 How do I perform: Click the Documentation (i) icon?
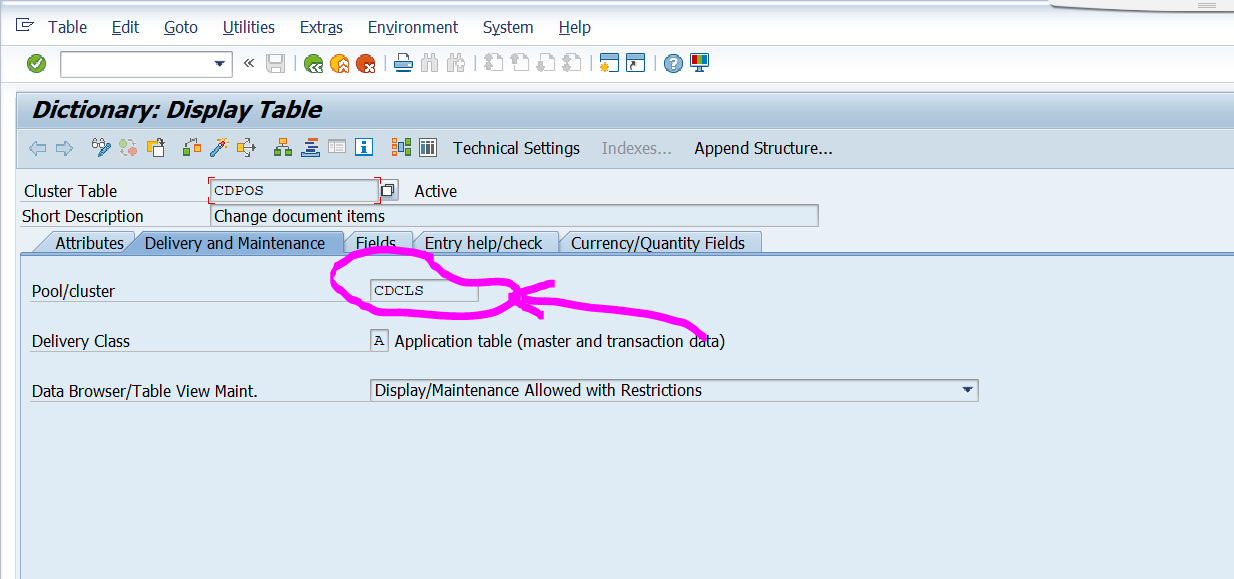point(364,147)
